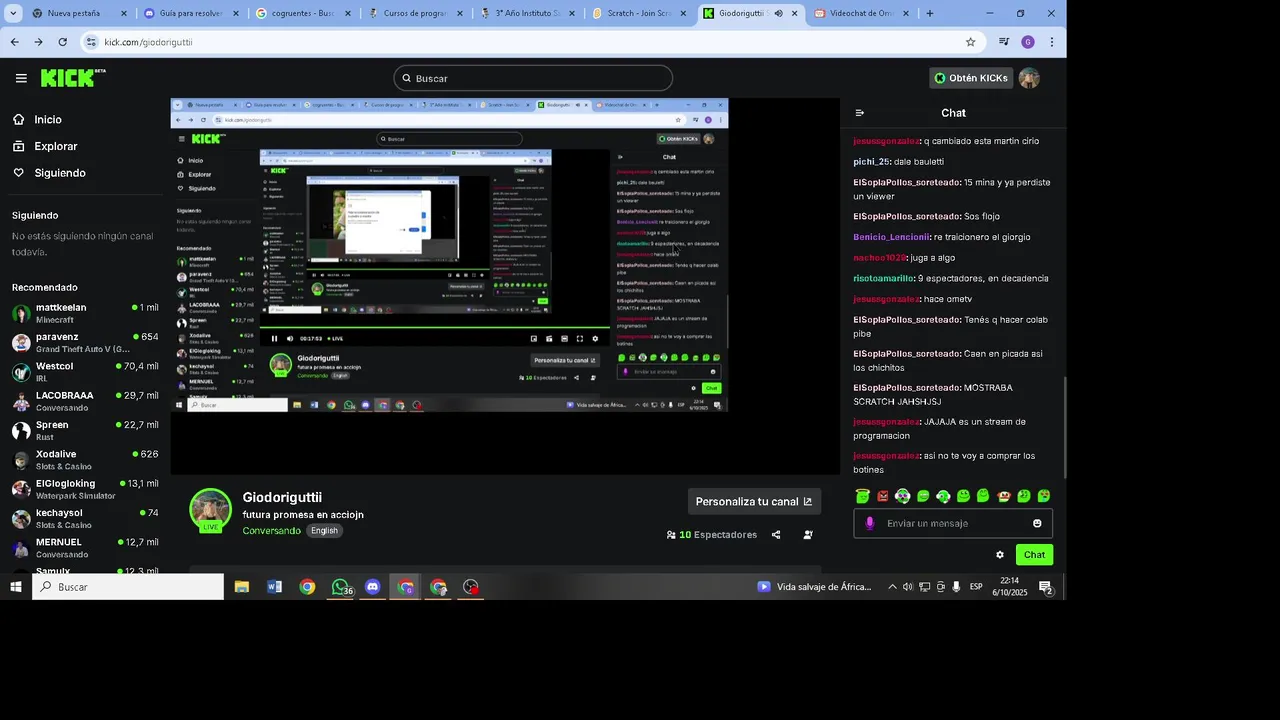
Task: Open Chrome three-dot menu
Action: click(x=1051, y=42)
